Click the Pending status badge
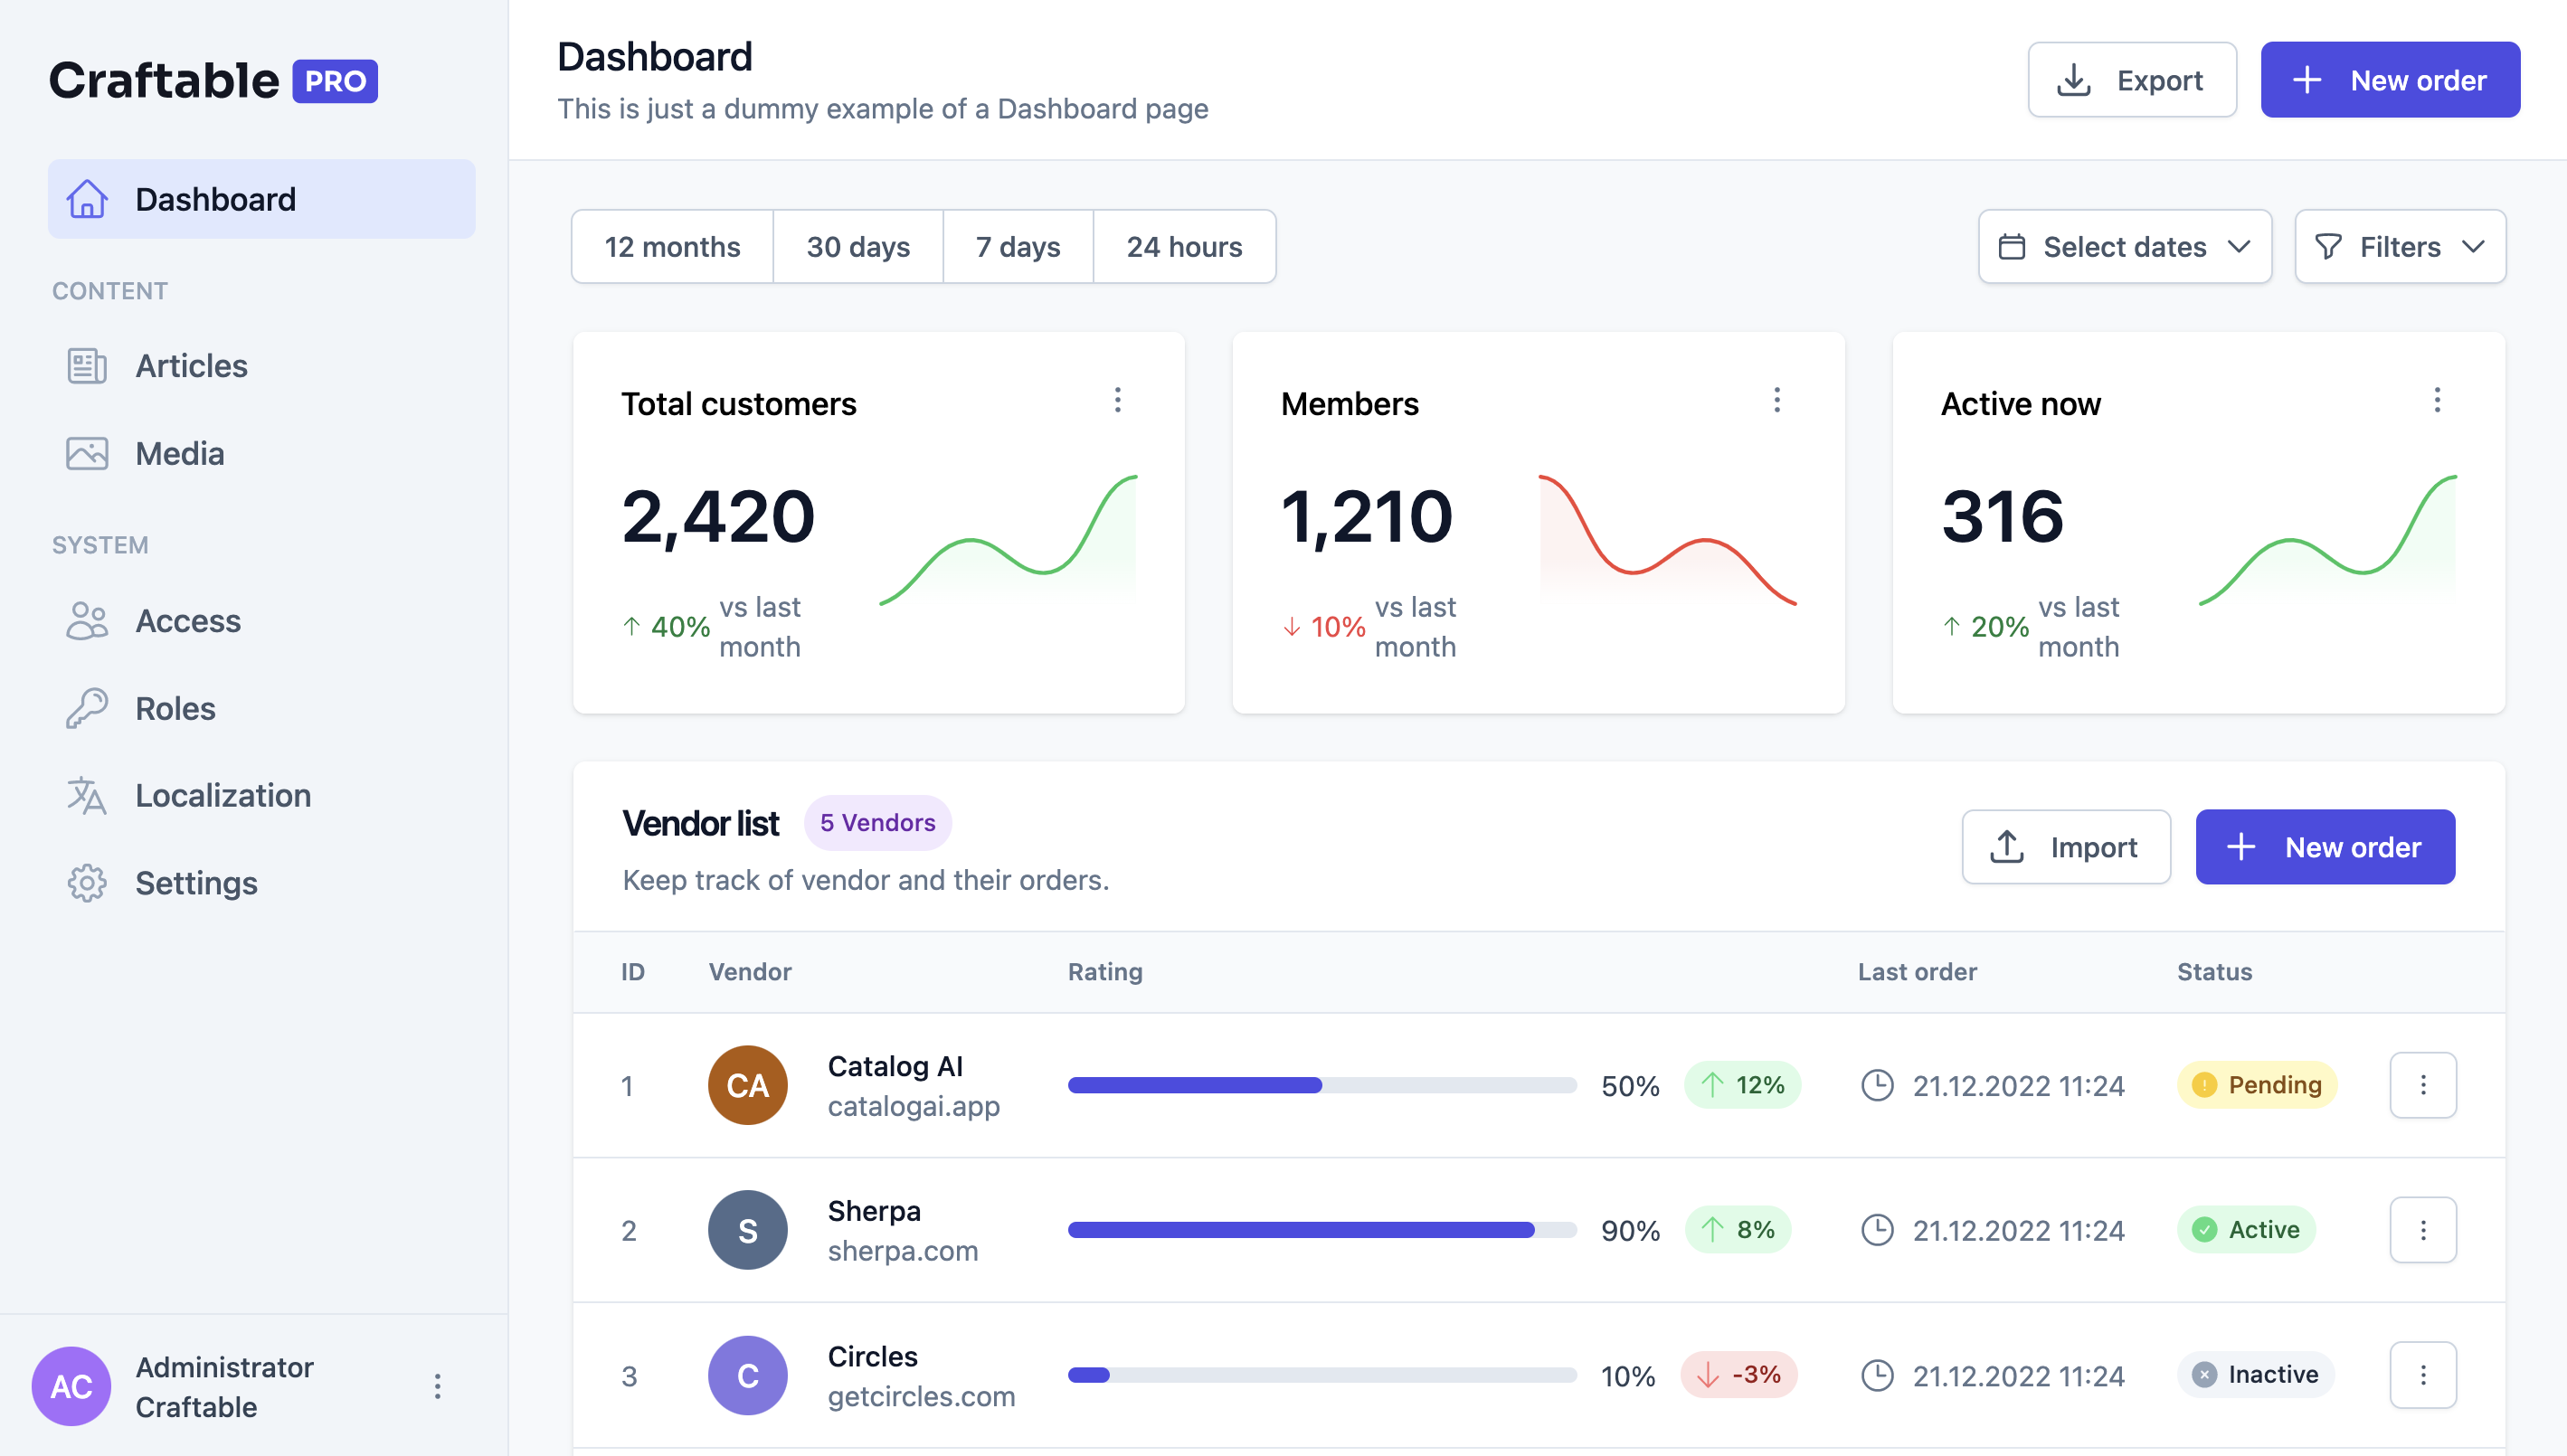Viewport: 2567px width, 1456px height. coord(2256,1085)
